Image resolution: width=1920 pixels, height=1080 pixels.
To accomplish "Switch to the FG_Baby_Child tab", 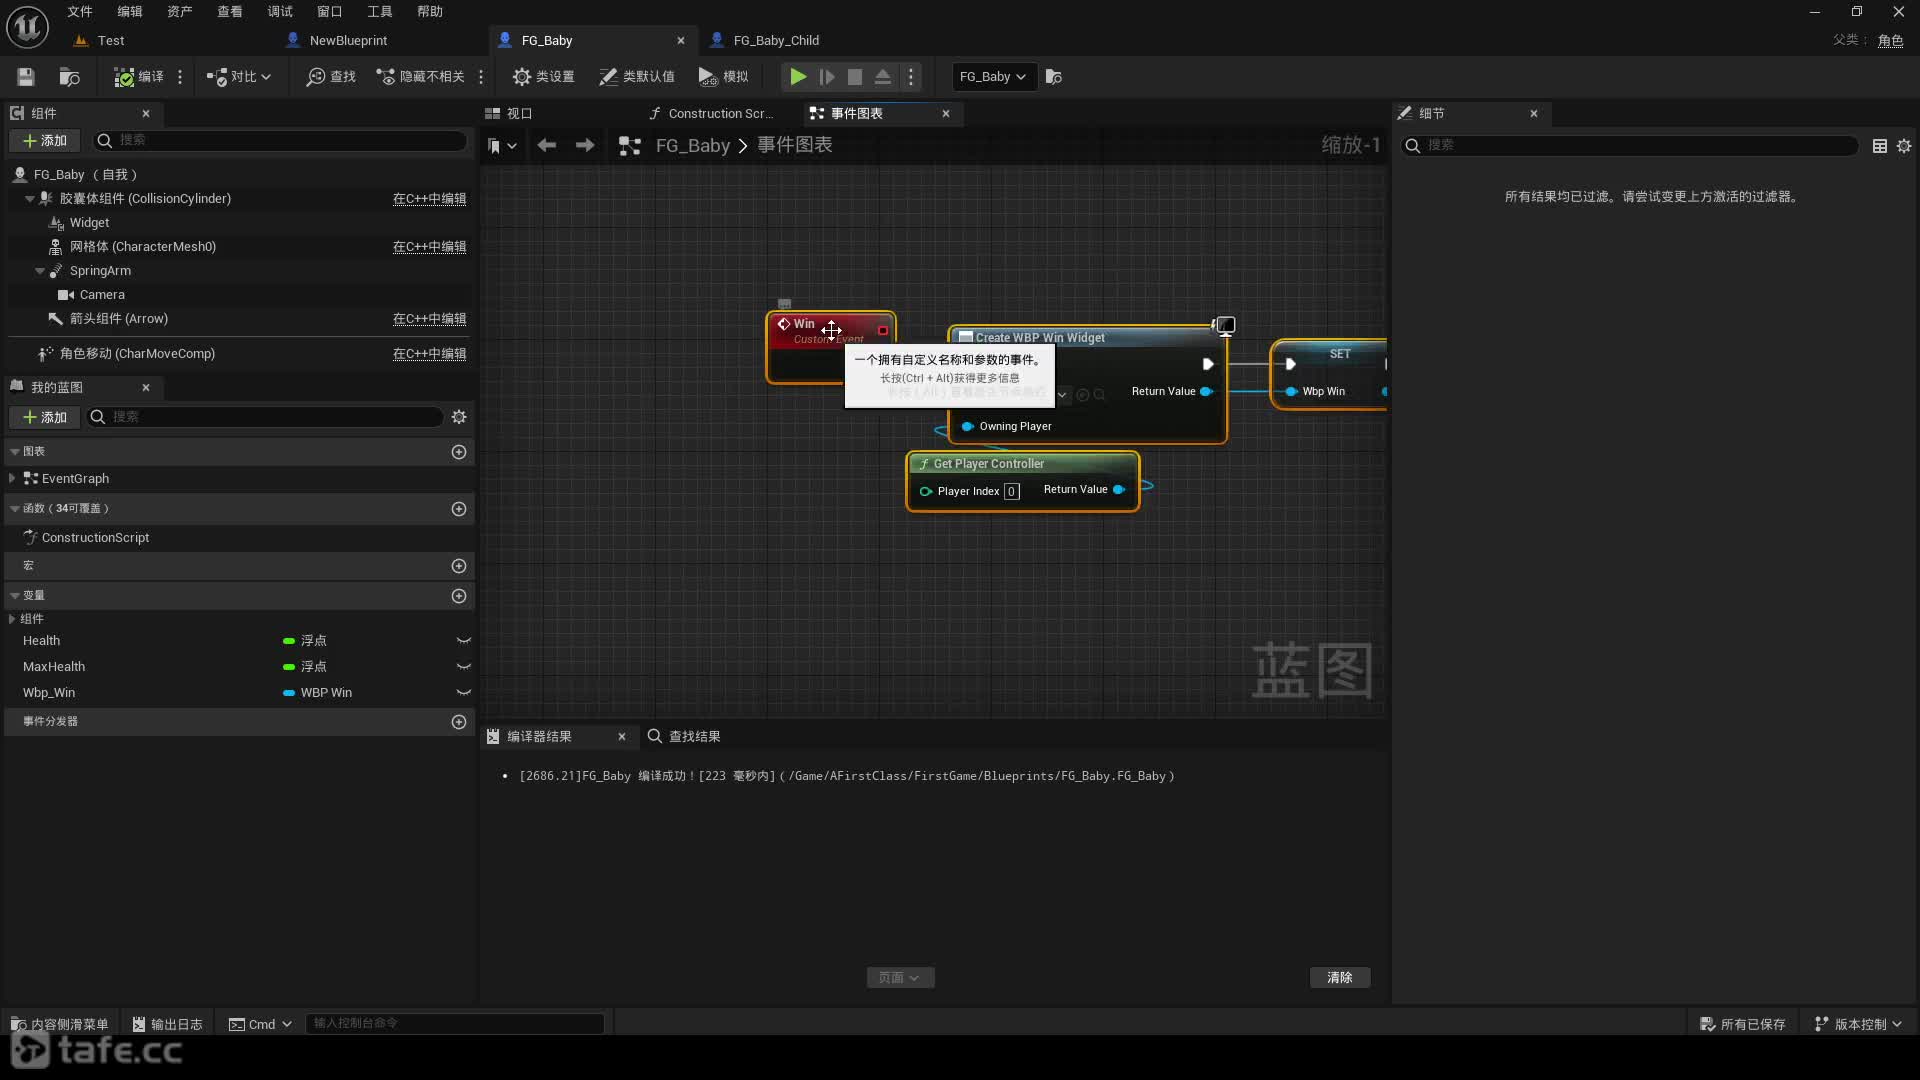I will pos(775,41).
